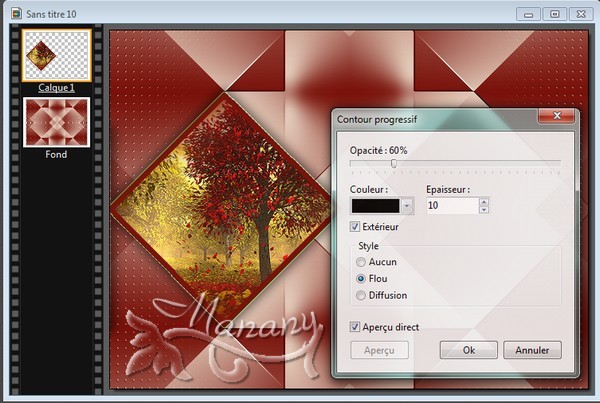
Task: Close the Sans titre 10 window
Action: click(x=581, y=15)
